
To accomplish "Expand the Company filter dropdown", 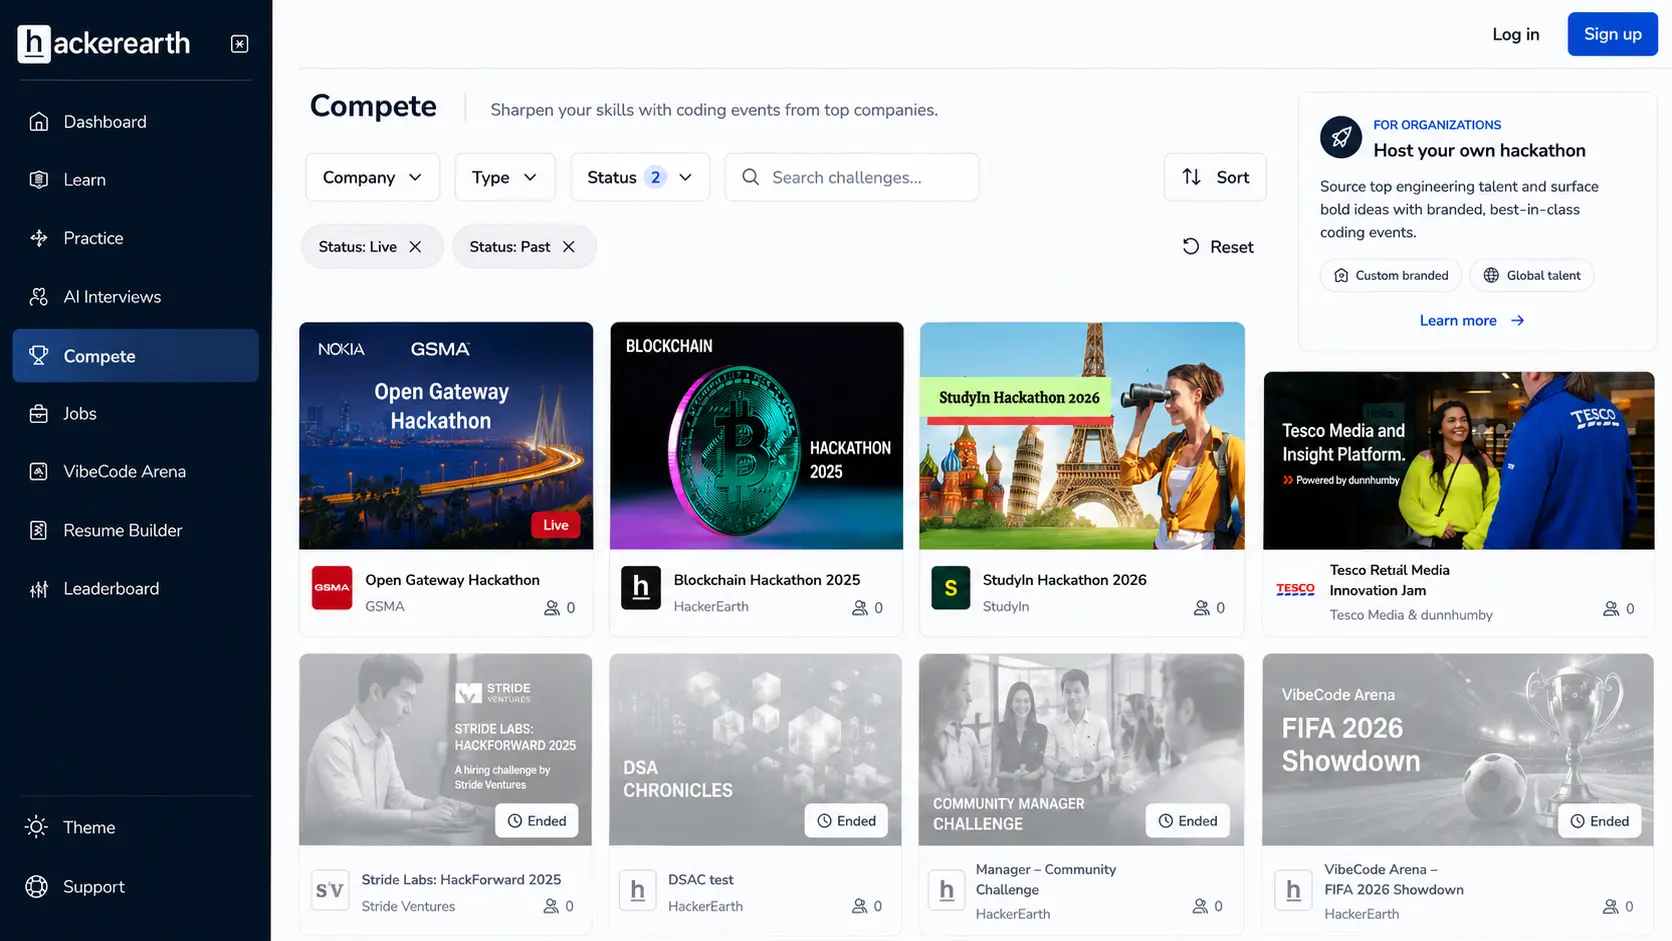I will point(372,177).
